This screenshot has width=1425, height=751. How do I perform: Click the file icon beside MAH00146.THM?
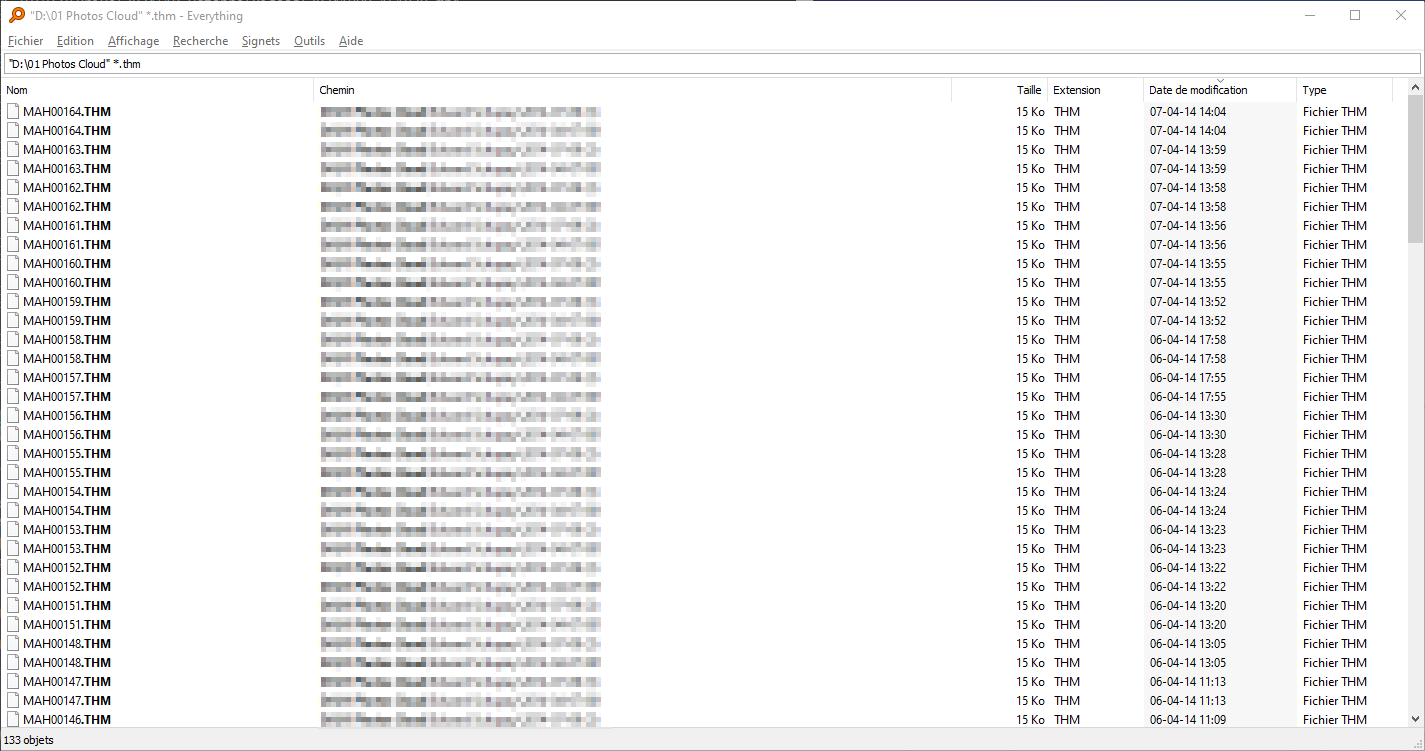click(13, 720)
